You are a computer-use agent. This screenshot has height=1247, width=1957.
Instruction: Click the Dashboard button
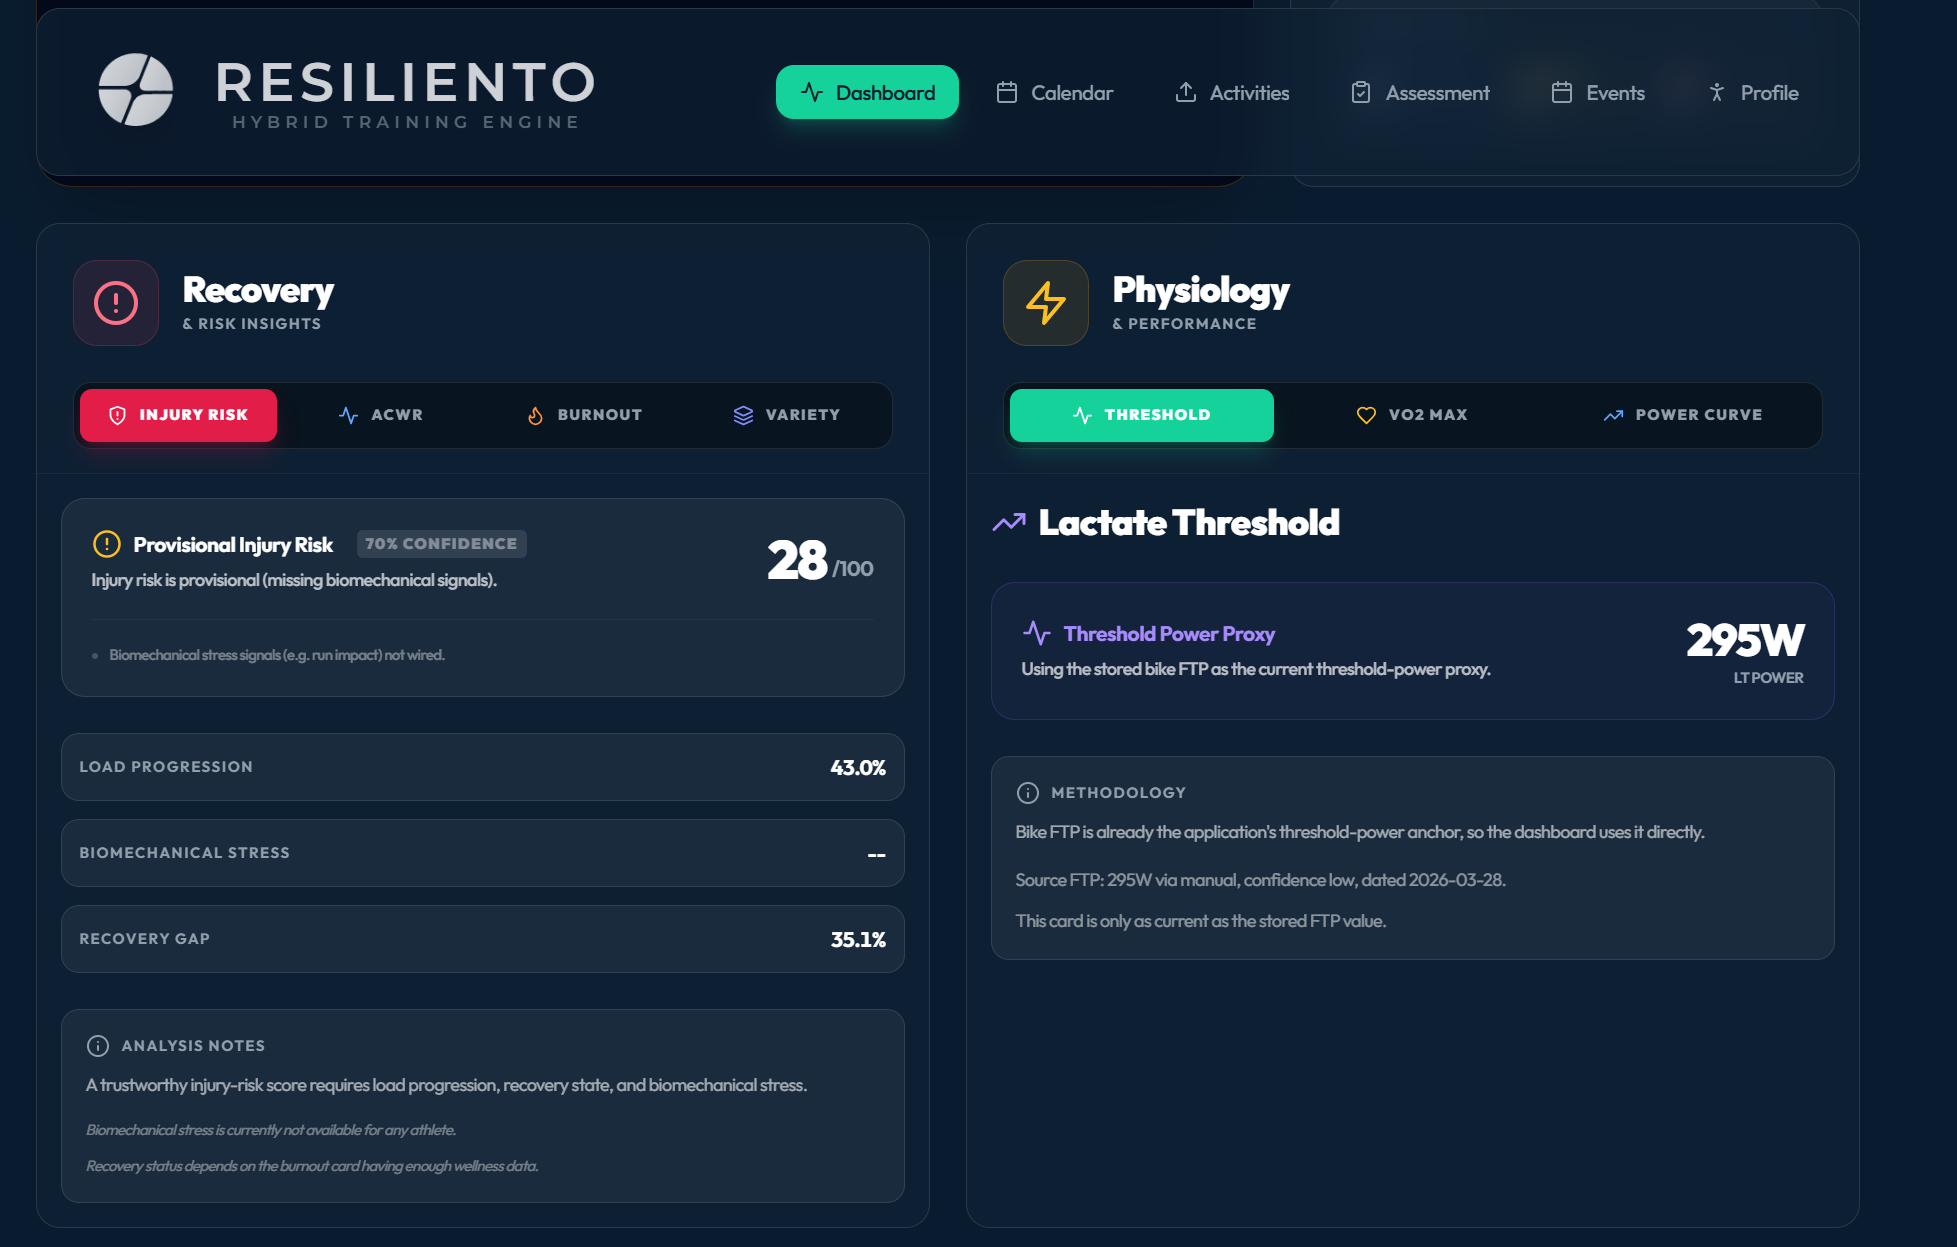point(867,93)
